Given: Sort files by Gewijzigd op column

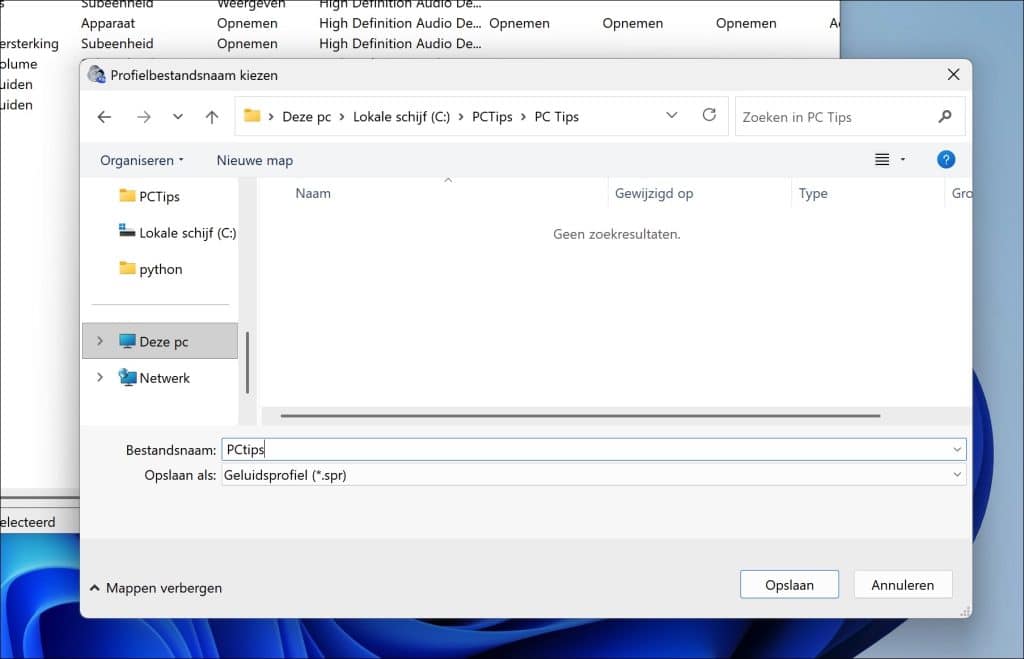Looking at the screenshot, I should (654, 193).
